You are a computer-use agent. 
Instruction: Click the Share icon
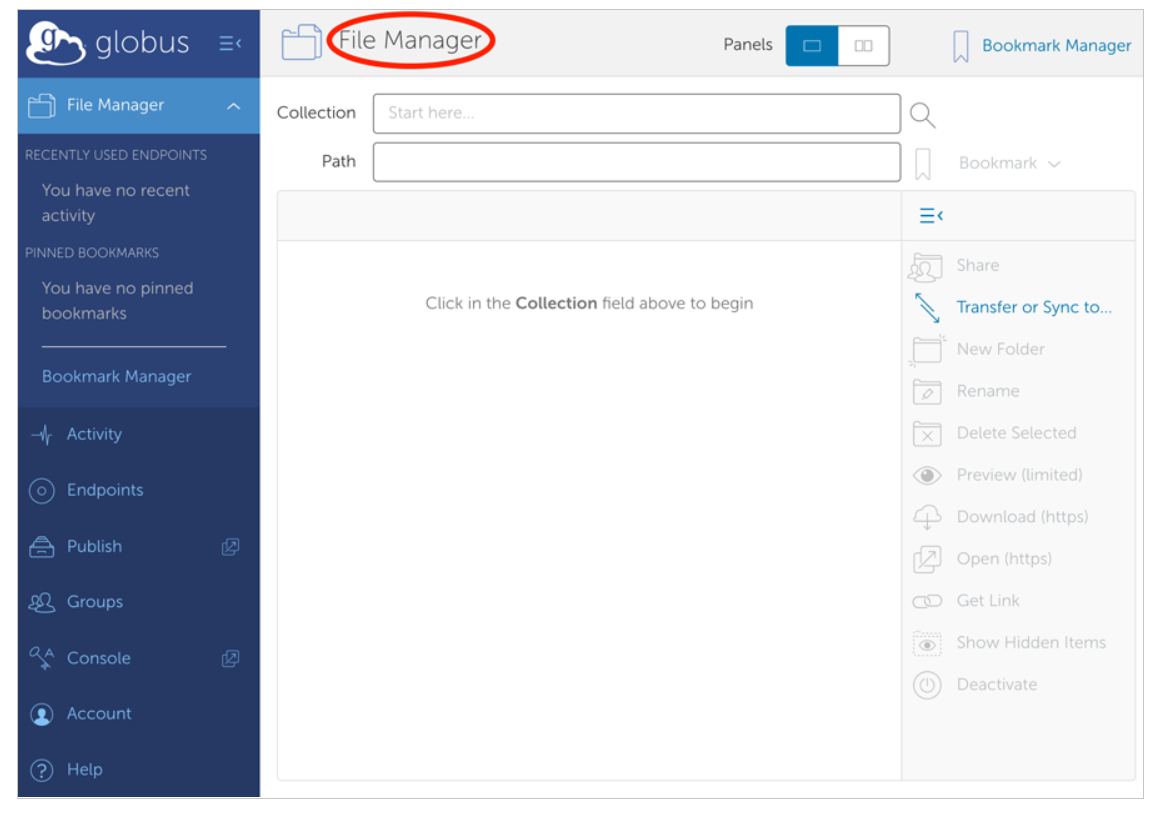coord(926,267)
